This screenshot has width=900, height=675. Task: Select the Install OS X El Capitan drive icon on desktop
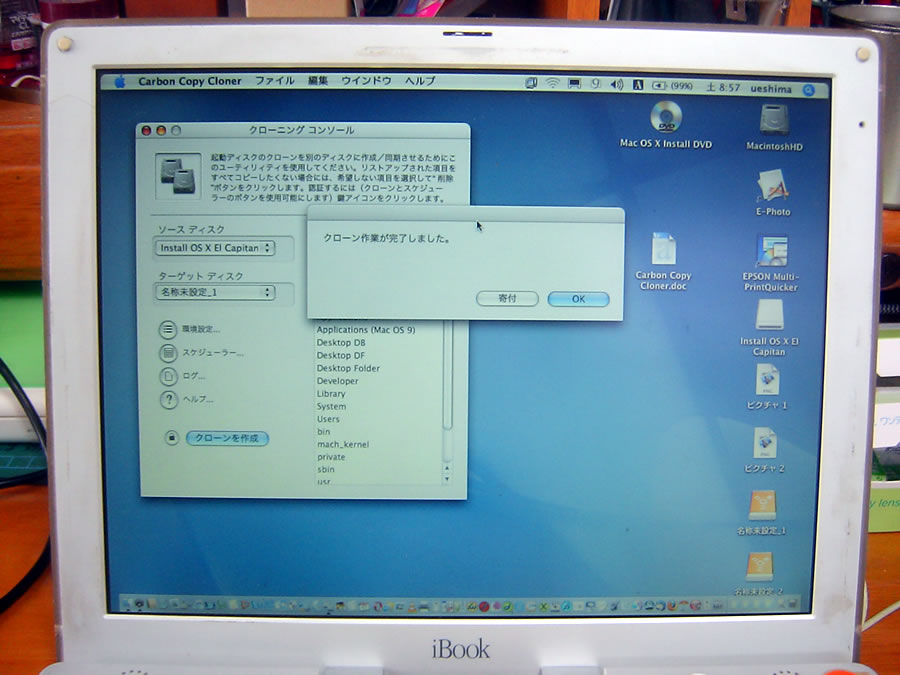pos(769,315)
